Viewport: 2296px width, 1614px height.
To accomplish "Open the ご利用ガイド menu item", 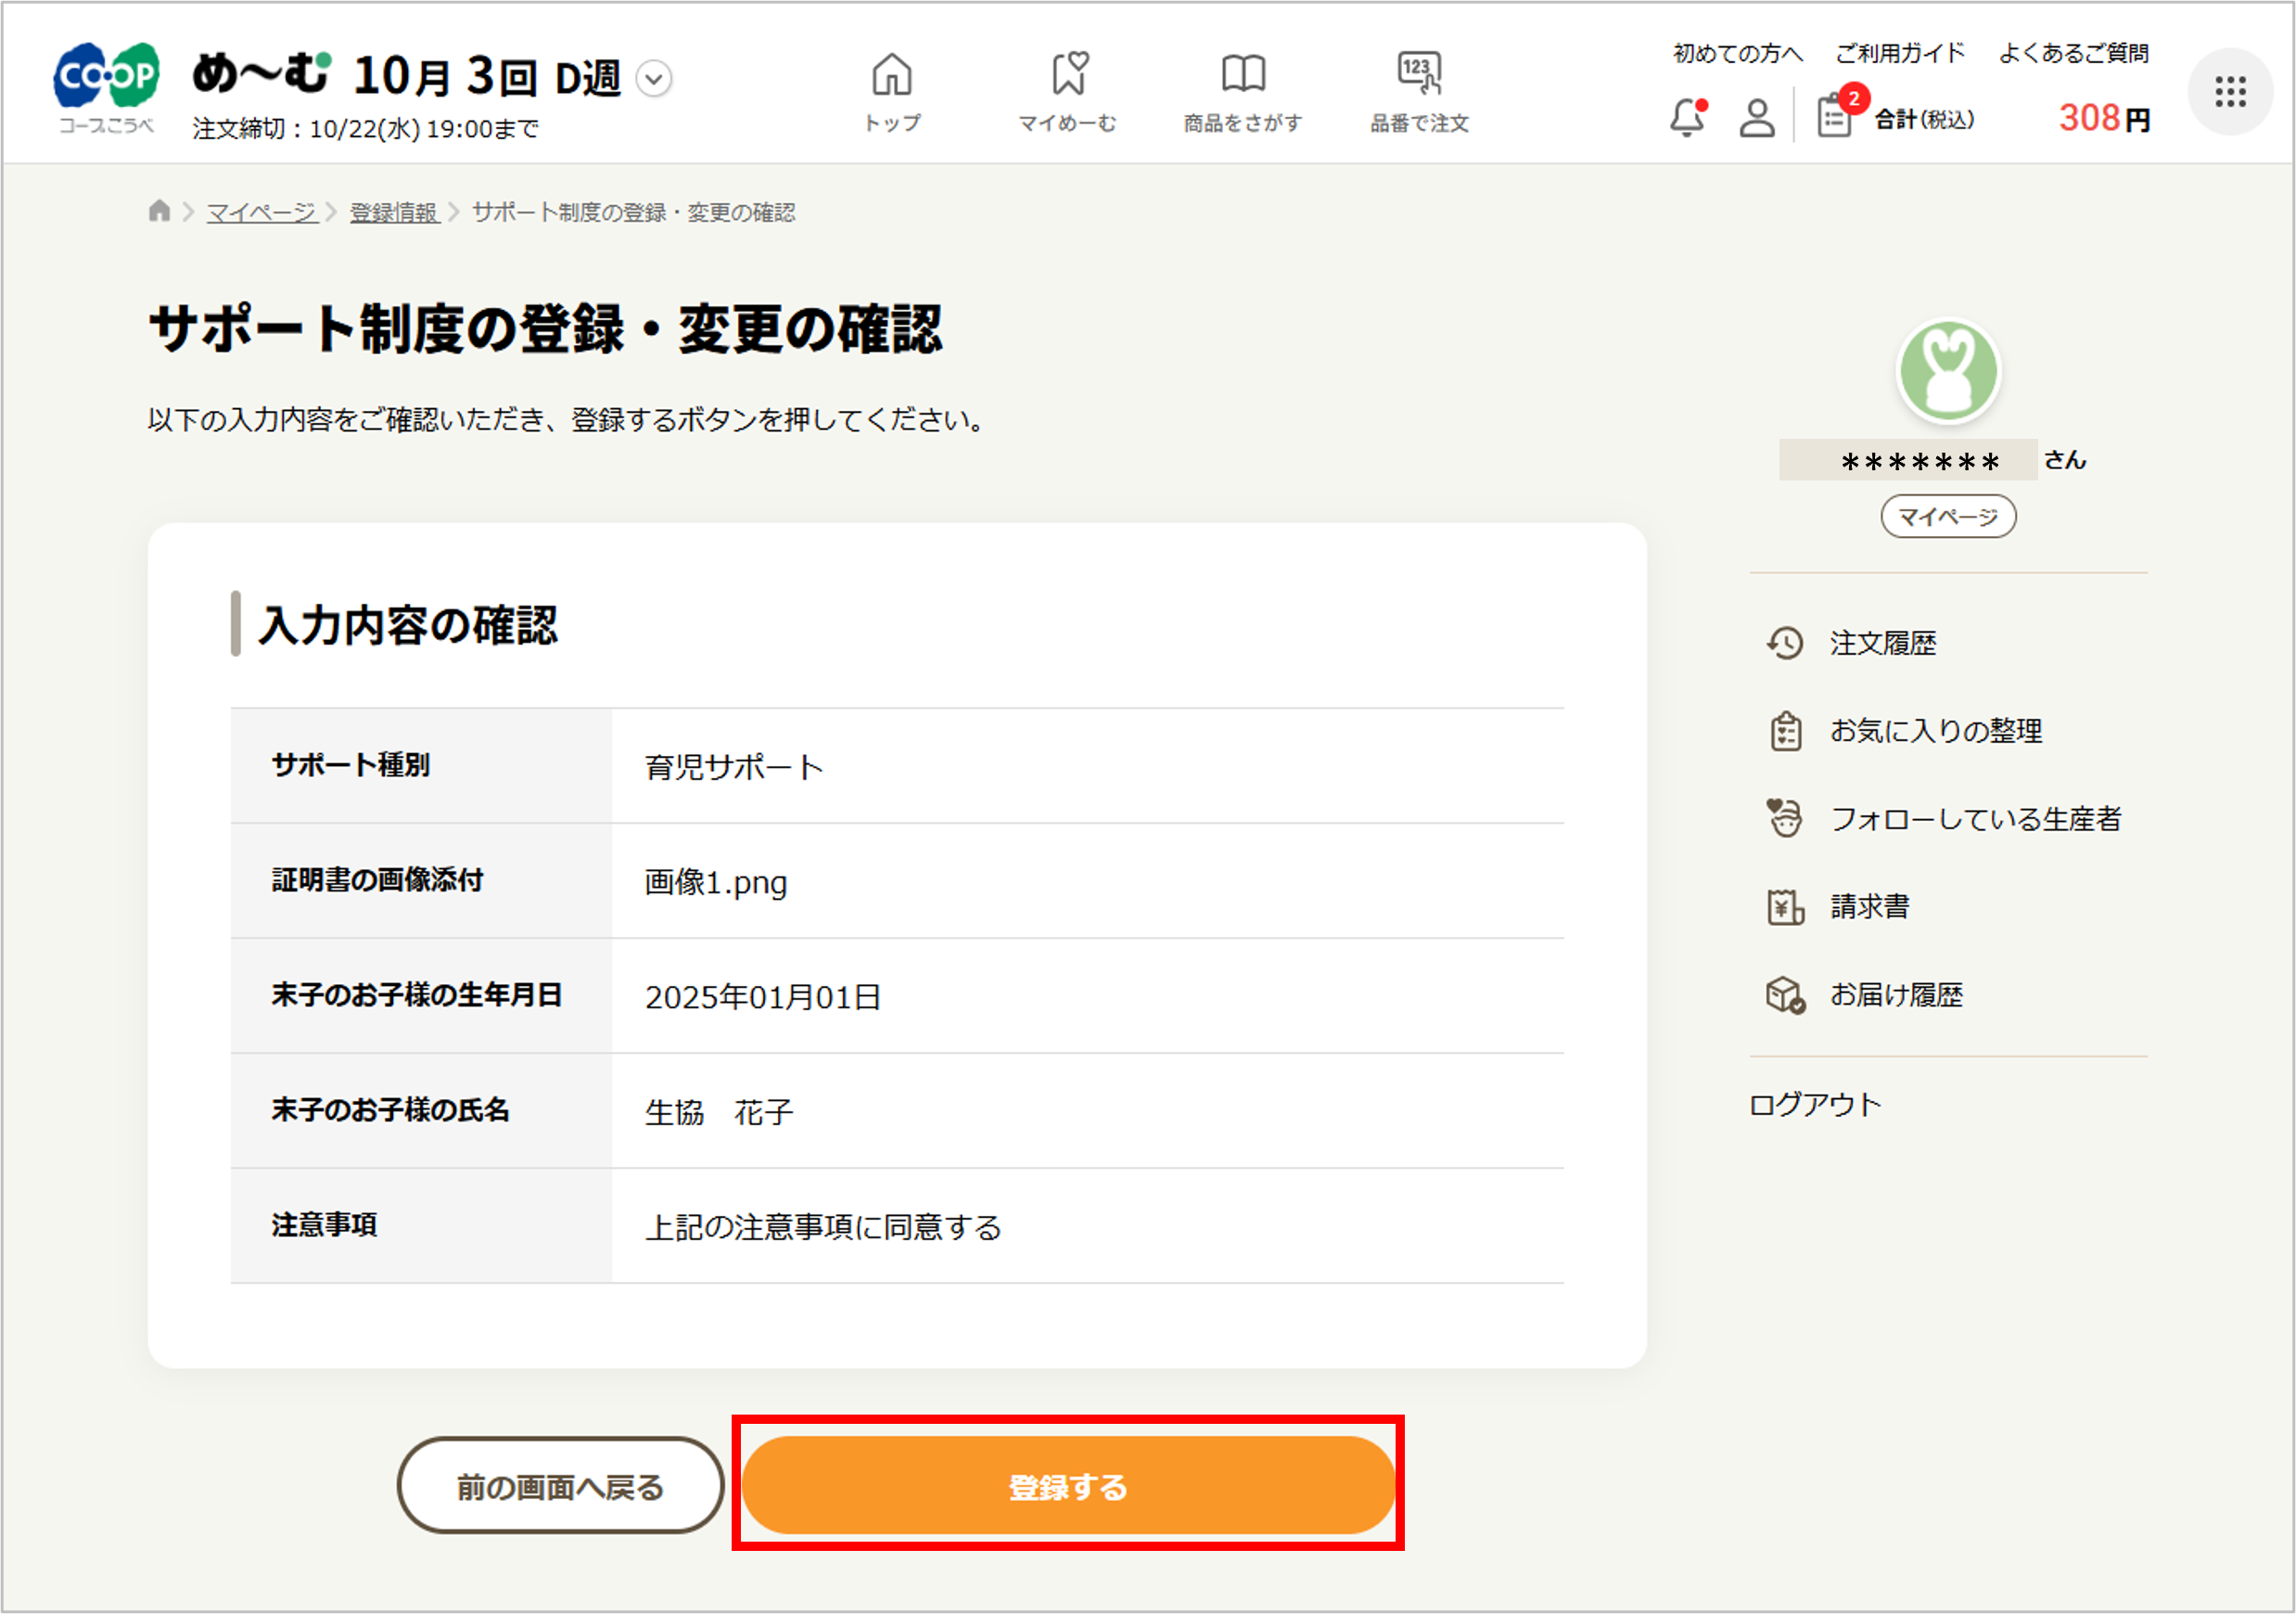I will (x=1898, y=55).
